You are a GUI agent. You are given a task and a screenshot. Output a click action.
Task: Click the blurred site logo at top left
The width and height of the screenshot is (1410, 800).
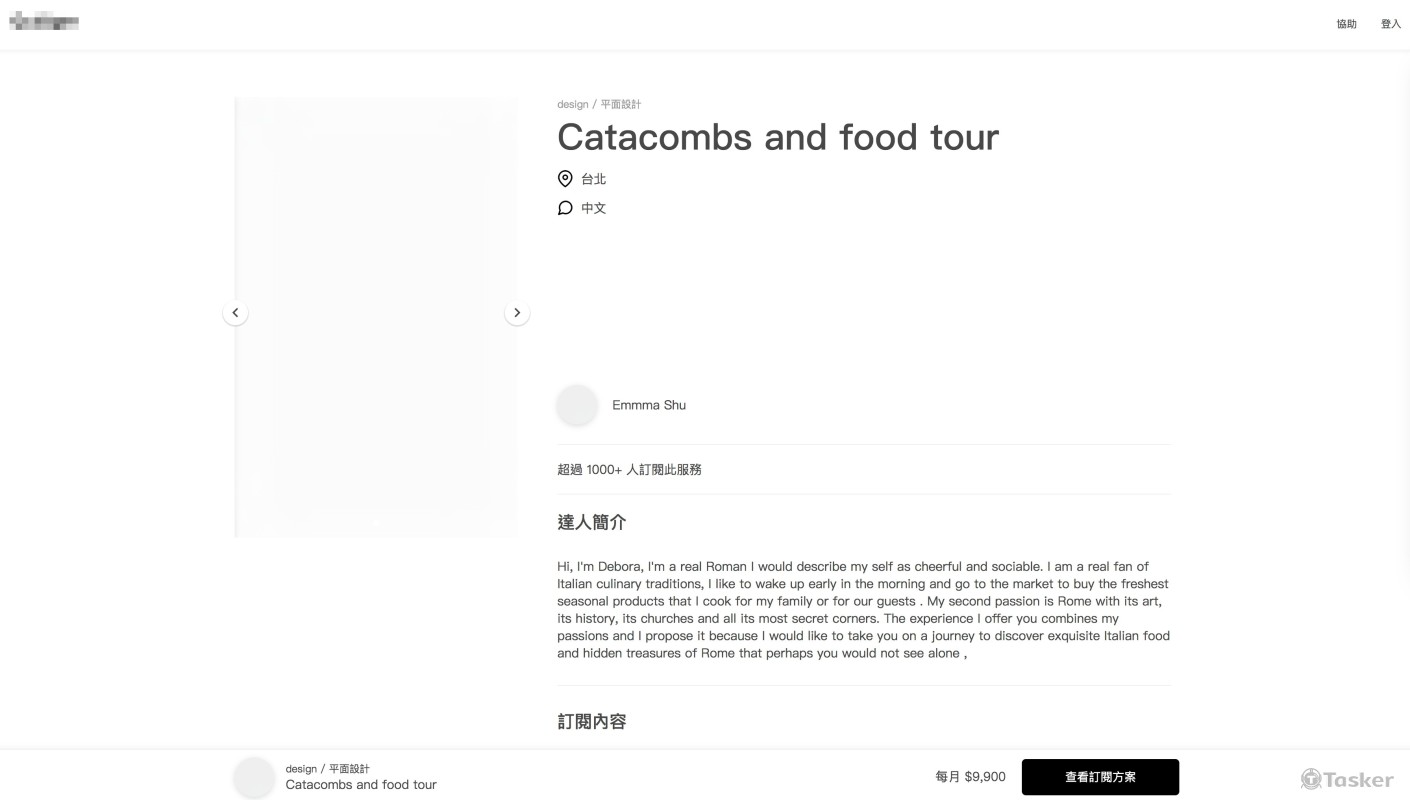coord(44,22)
